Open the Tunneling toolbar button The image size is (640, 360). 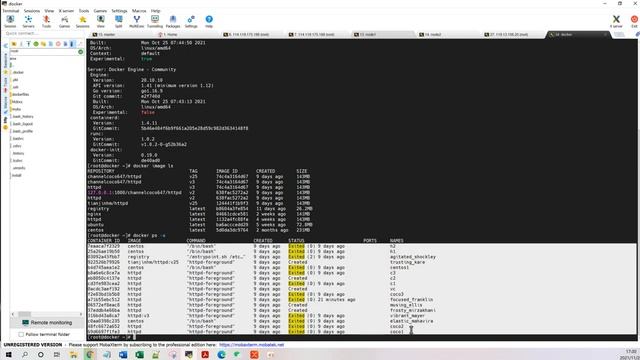click(155, 21)
